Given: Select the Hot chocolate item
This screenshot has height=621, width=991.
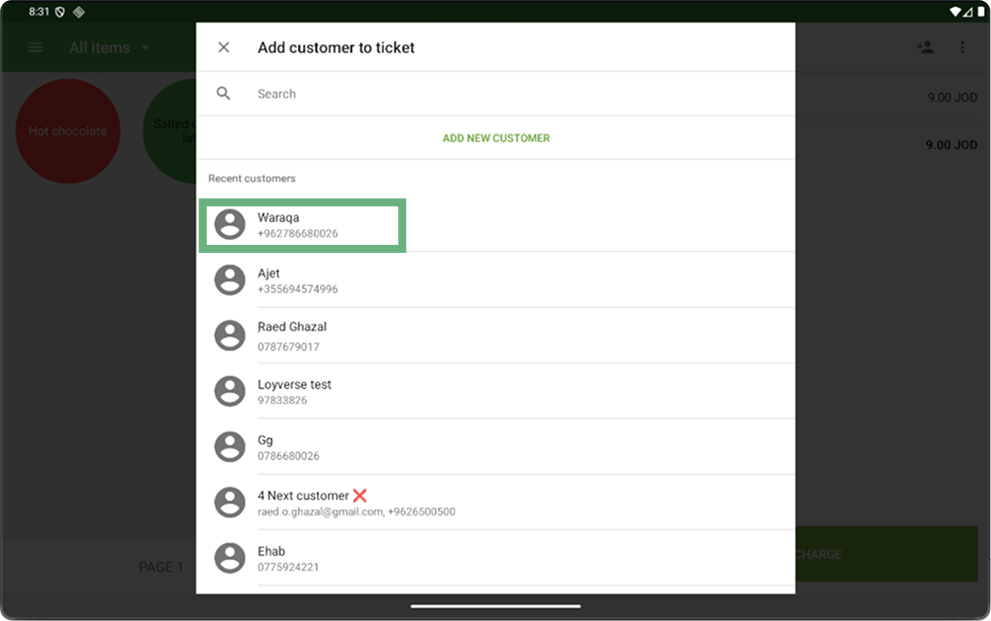Looking at the screenshot, I should tap(68, 131).
